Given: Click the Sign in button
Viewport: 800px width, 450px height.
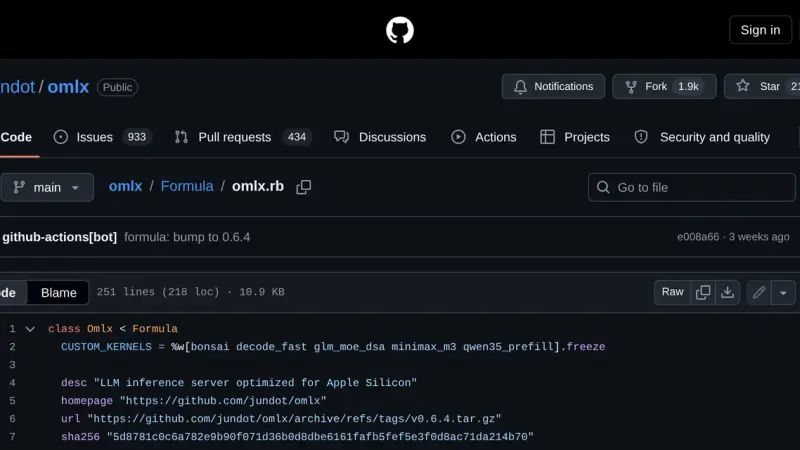Looking at the screenshot, I should coord(760,30).
